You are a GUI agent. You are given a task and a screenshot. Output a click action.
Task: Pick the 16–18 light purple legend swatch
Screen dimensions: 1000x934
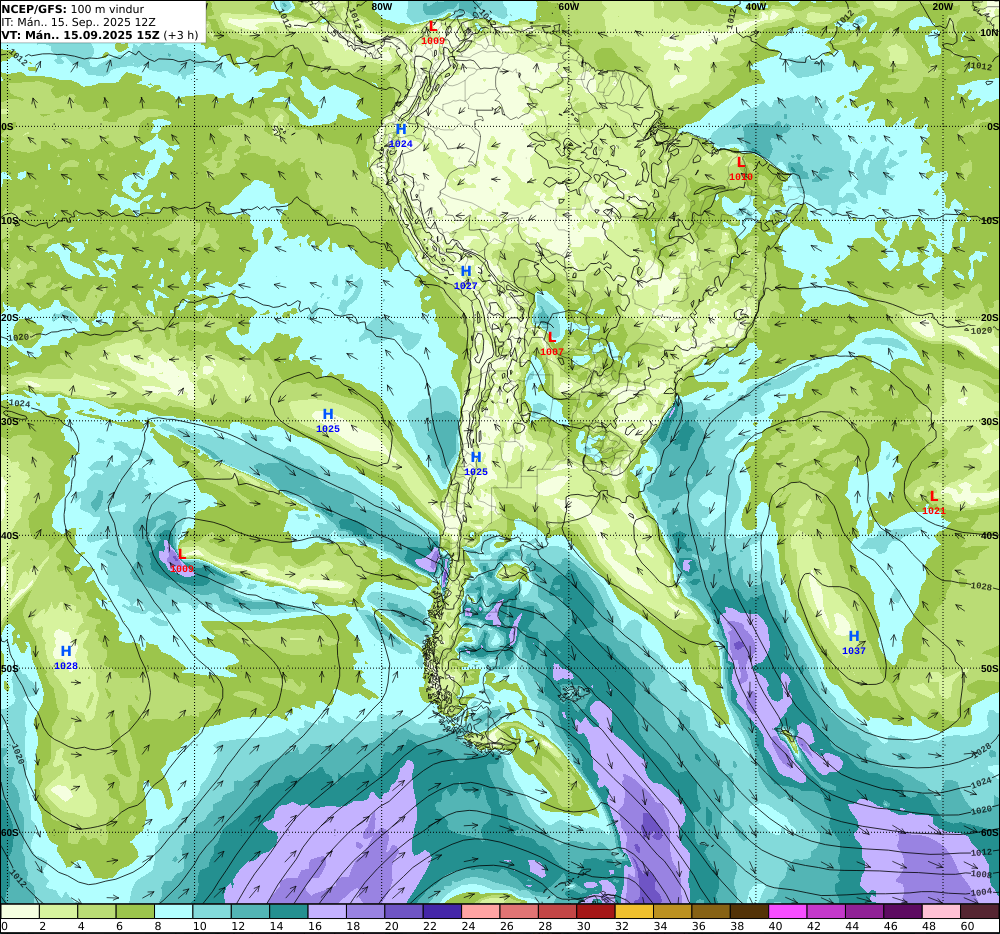[x=328, y=911]
